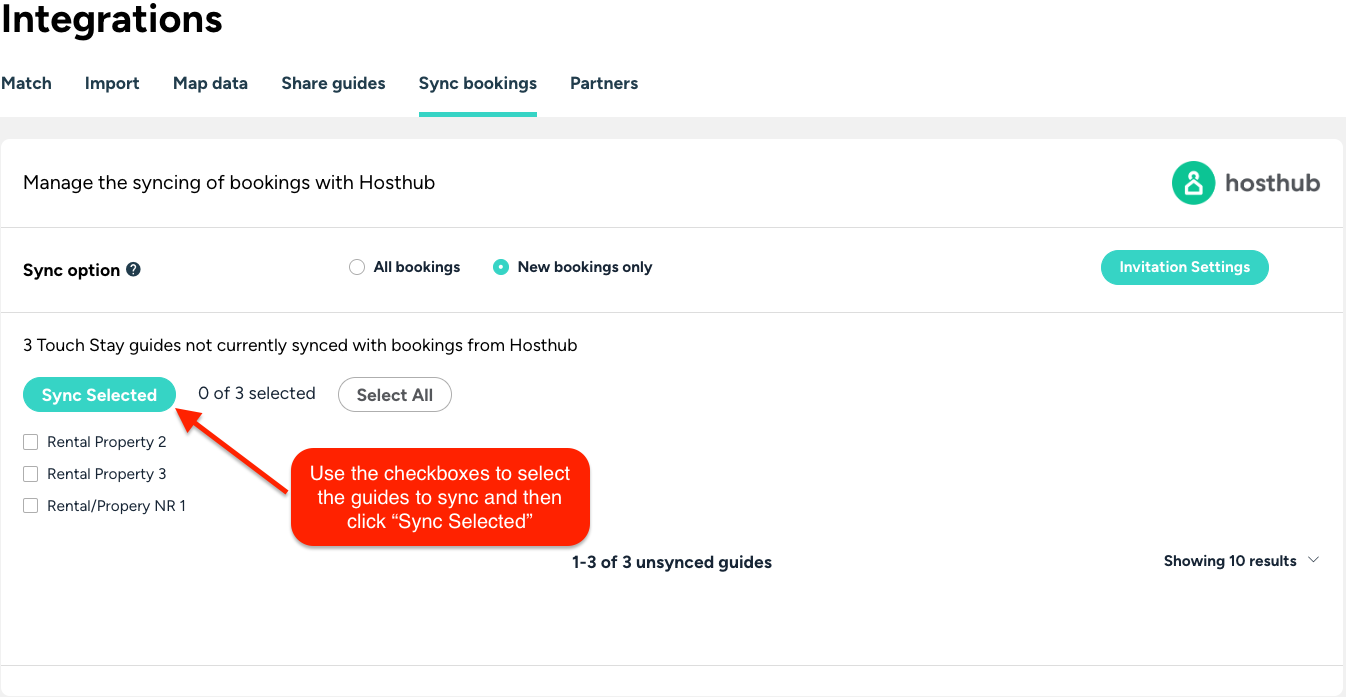Check the Rental Property 2 checkbox
The width and height of the screenshot is (1346, 697).
31,442
